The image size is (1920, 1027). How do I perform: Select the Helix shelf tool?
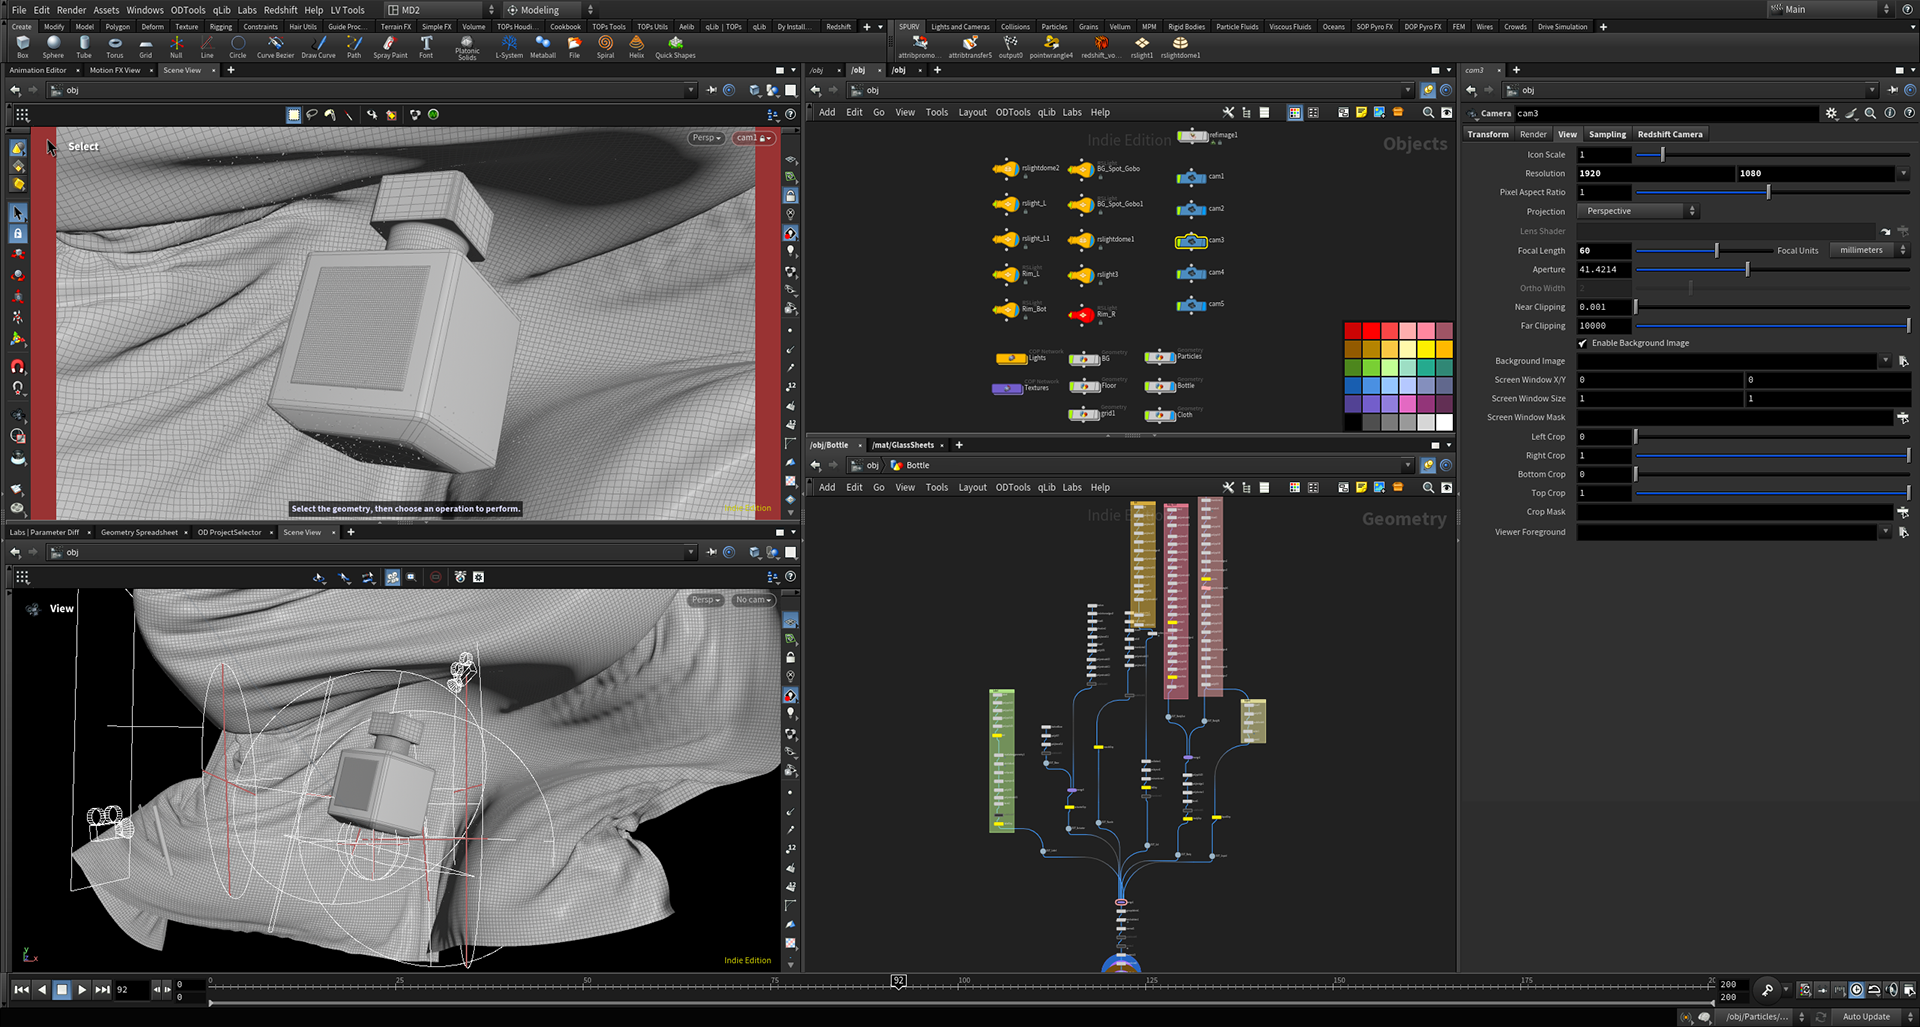coord(636,46)
